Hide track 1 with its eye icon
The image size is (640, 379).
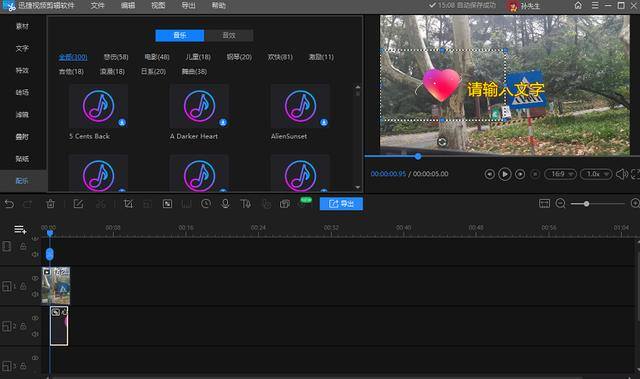(x=35, y=278)
